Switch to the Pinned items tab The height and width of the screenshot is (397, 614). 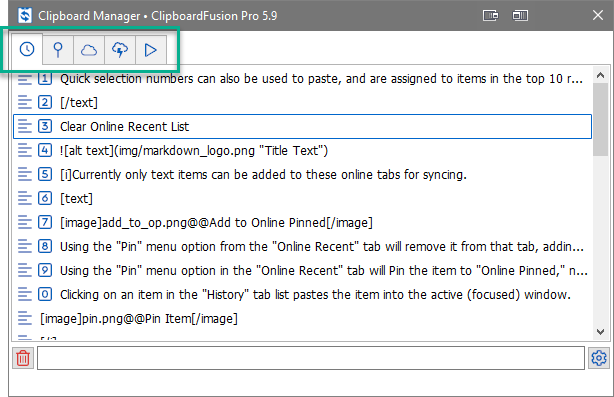click(x=58, y=50)
